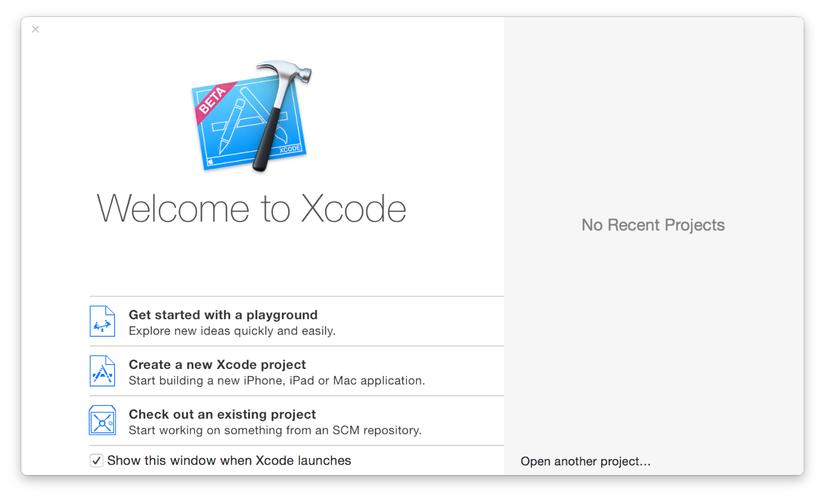Click the pink BETA ribbon on the logo
Viewport: 825px width, 500px height.
212,103
